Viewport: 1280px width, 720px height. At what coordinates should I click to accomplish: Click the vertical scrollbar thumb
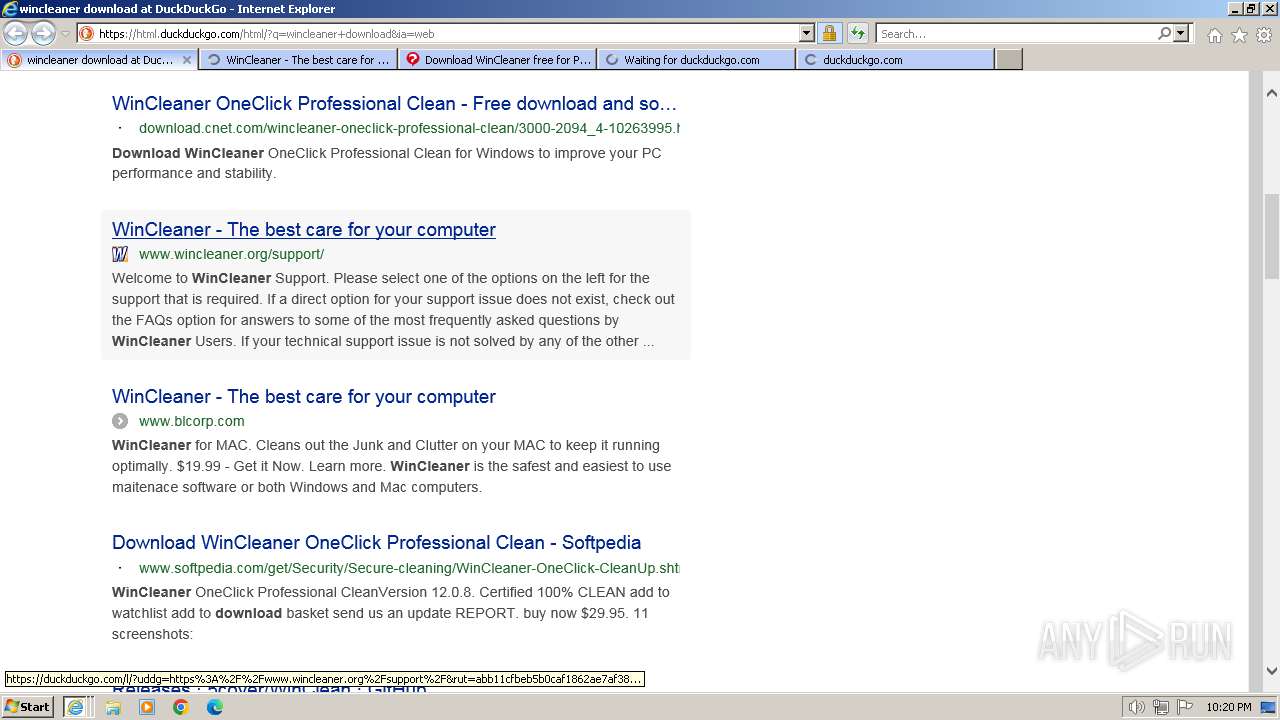pos(1272,236)
